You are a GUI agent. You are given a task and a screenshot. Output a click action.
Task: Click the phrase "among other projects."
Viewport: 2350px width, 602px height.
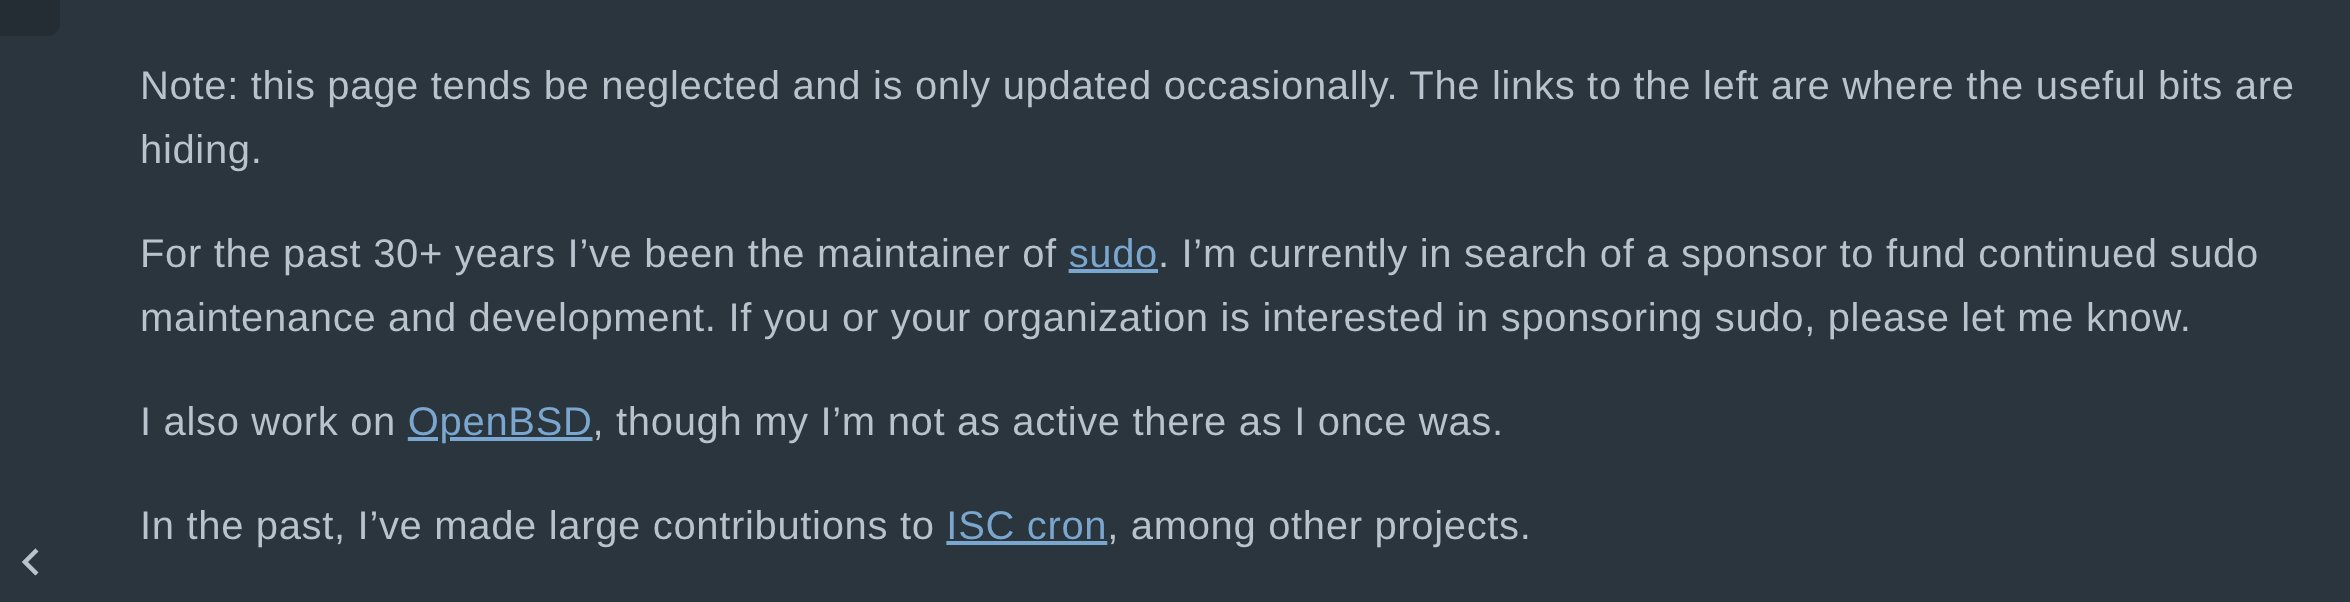point(1330,526)
